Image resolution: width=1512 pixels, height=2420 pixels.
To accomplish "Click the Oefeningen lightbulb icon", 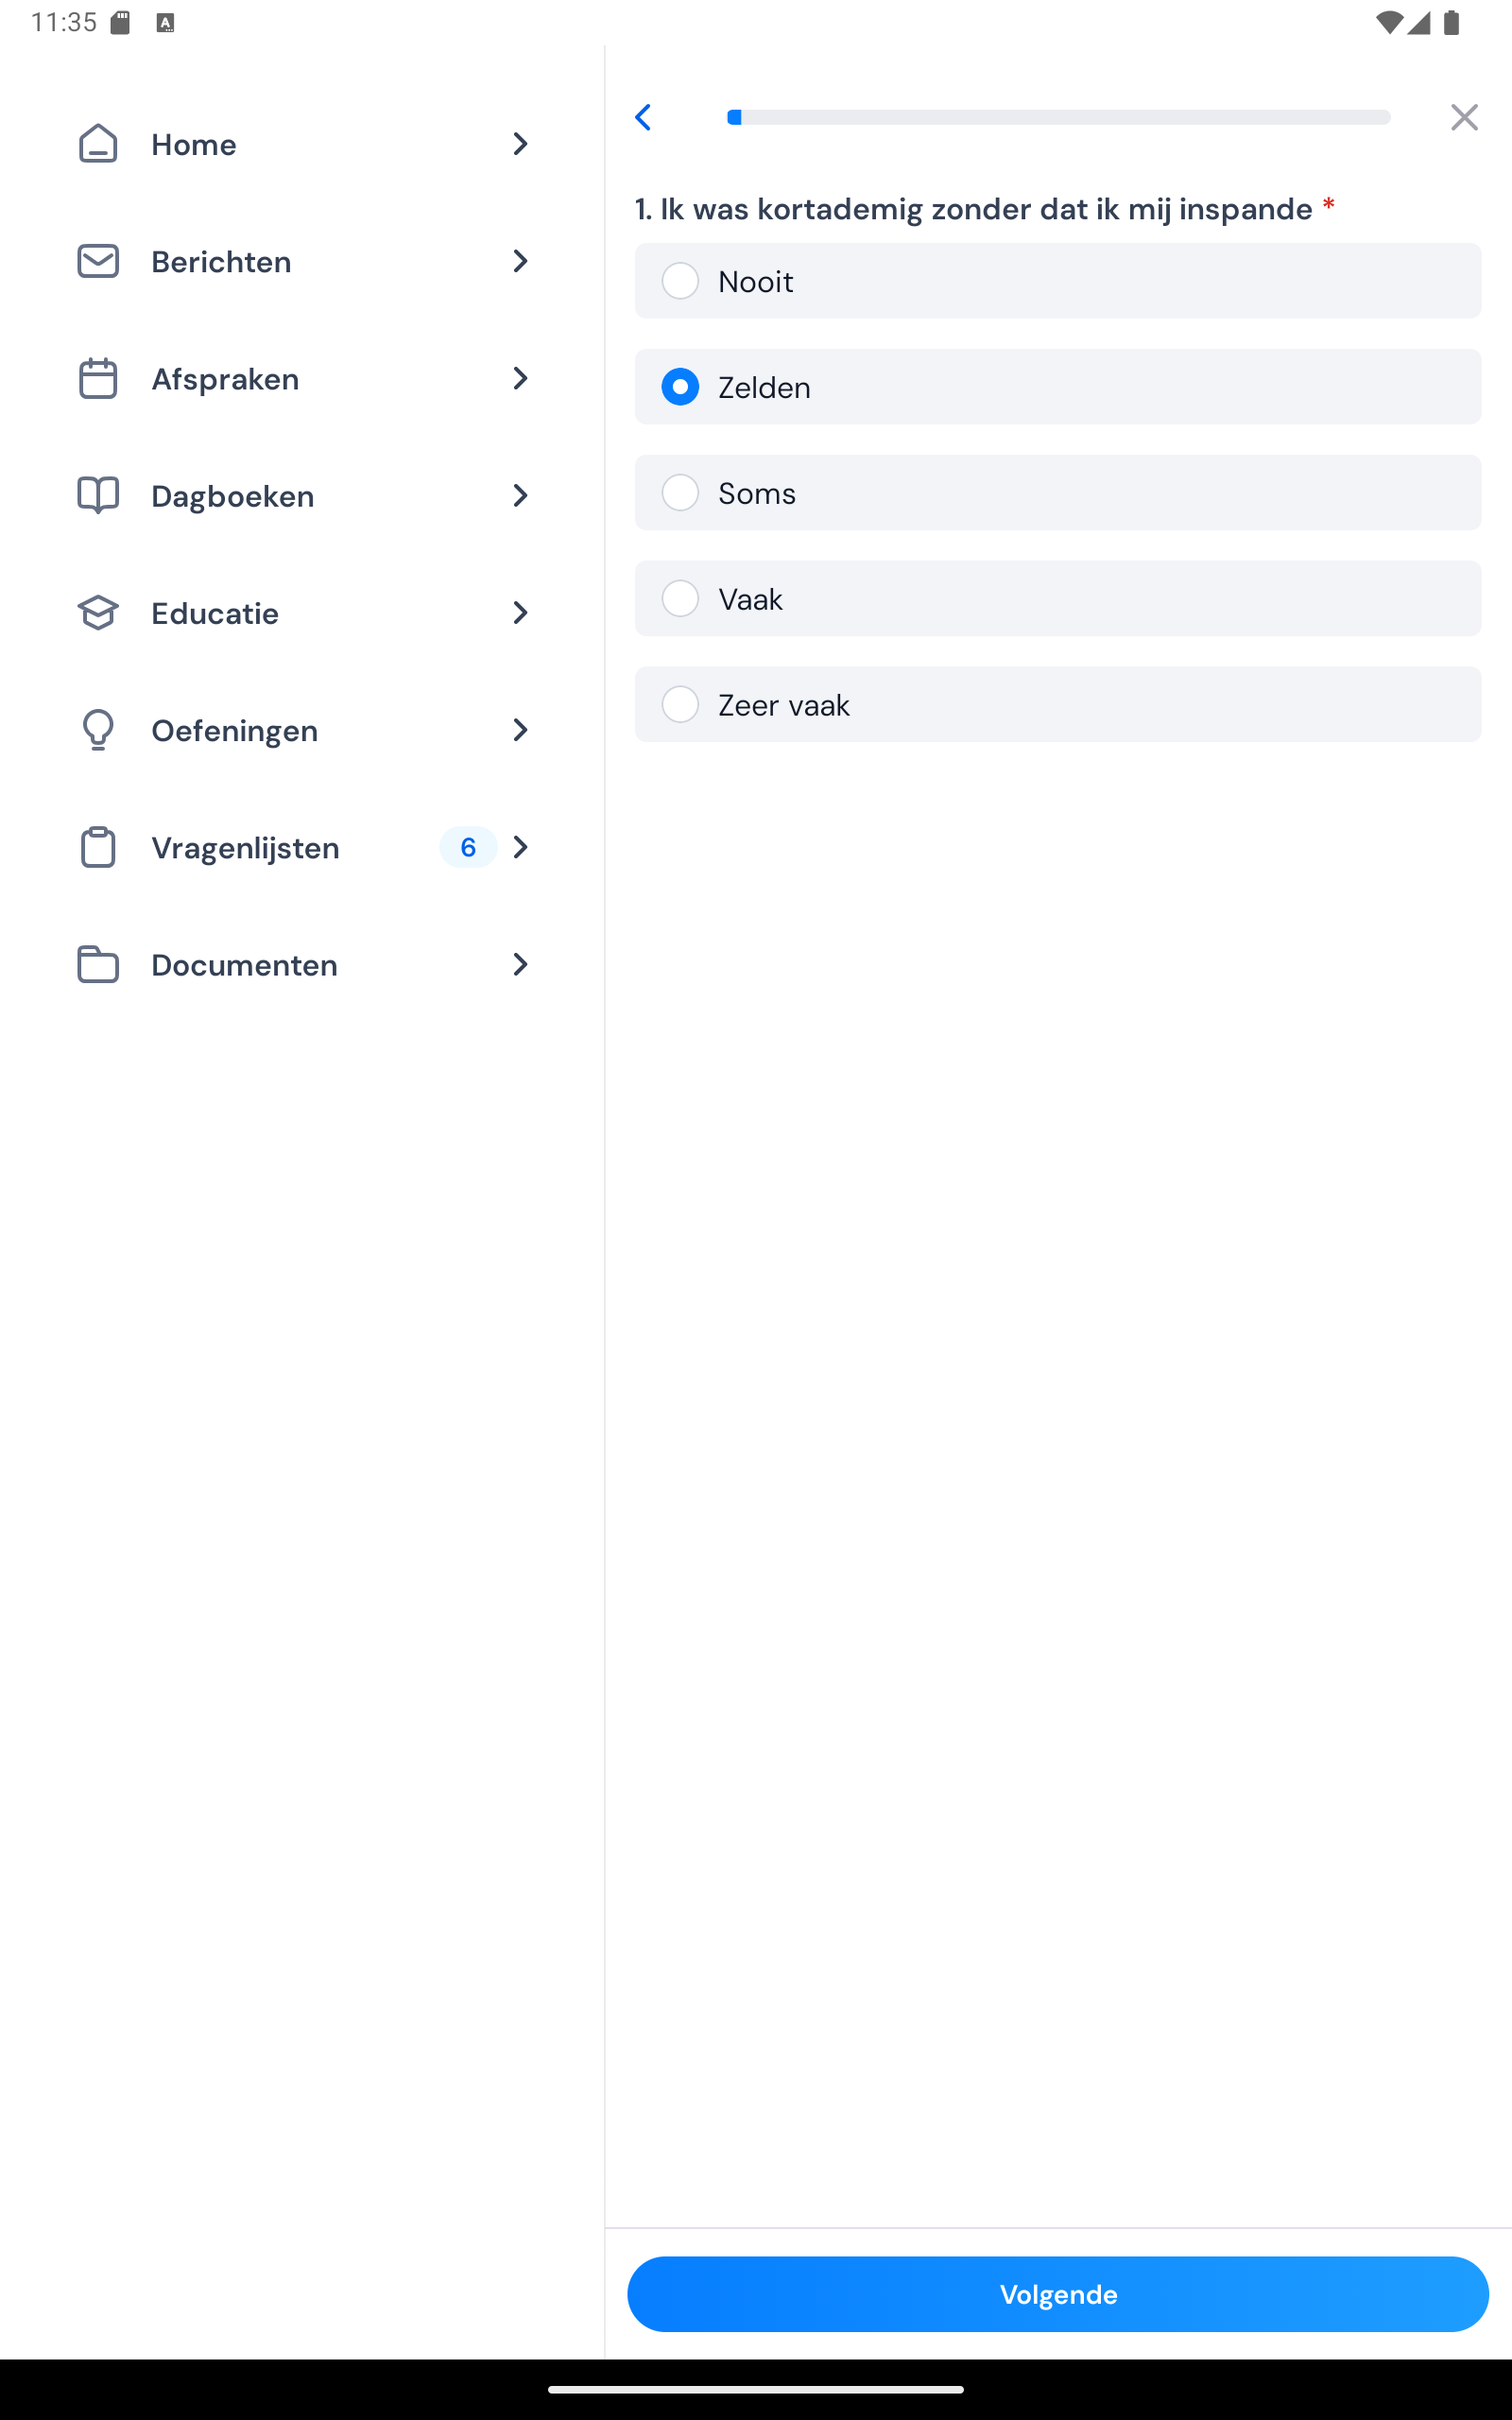I will point(98,730).
